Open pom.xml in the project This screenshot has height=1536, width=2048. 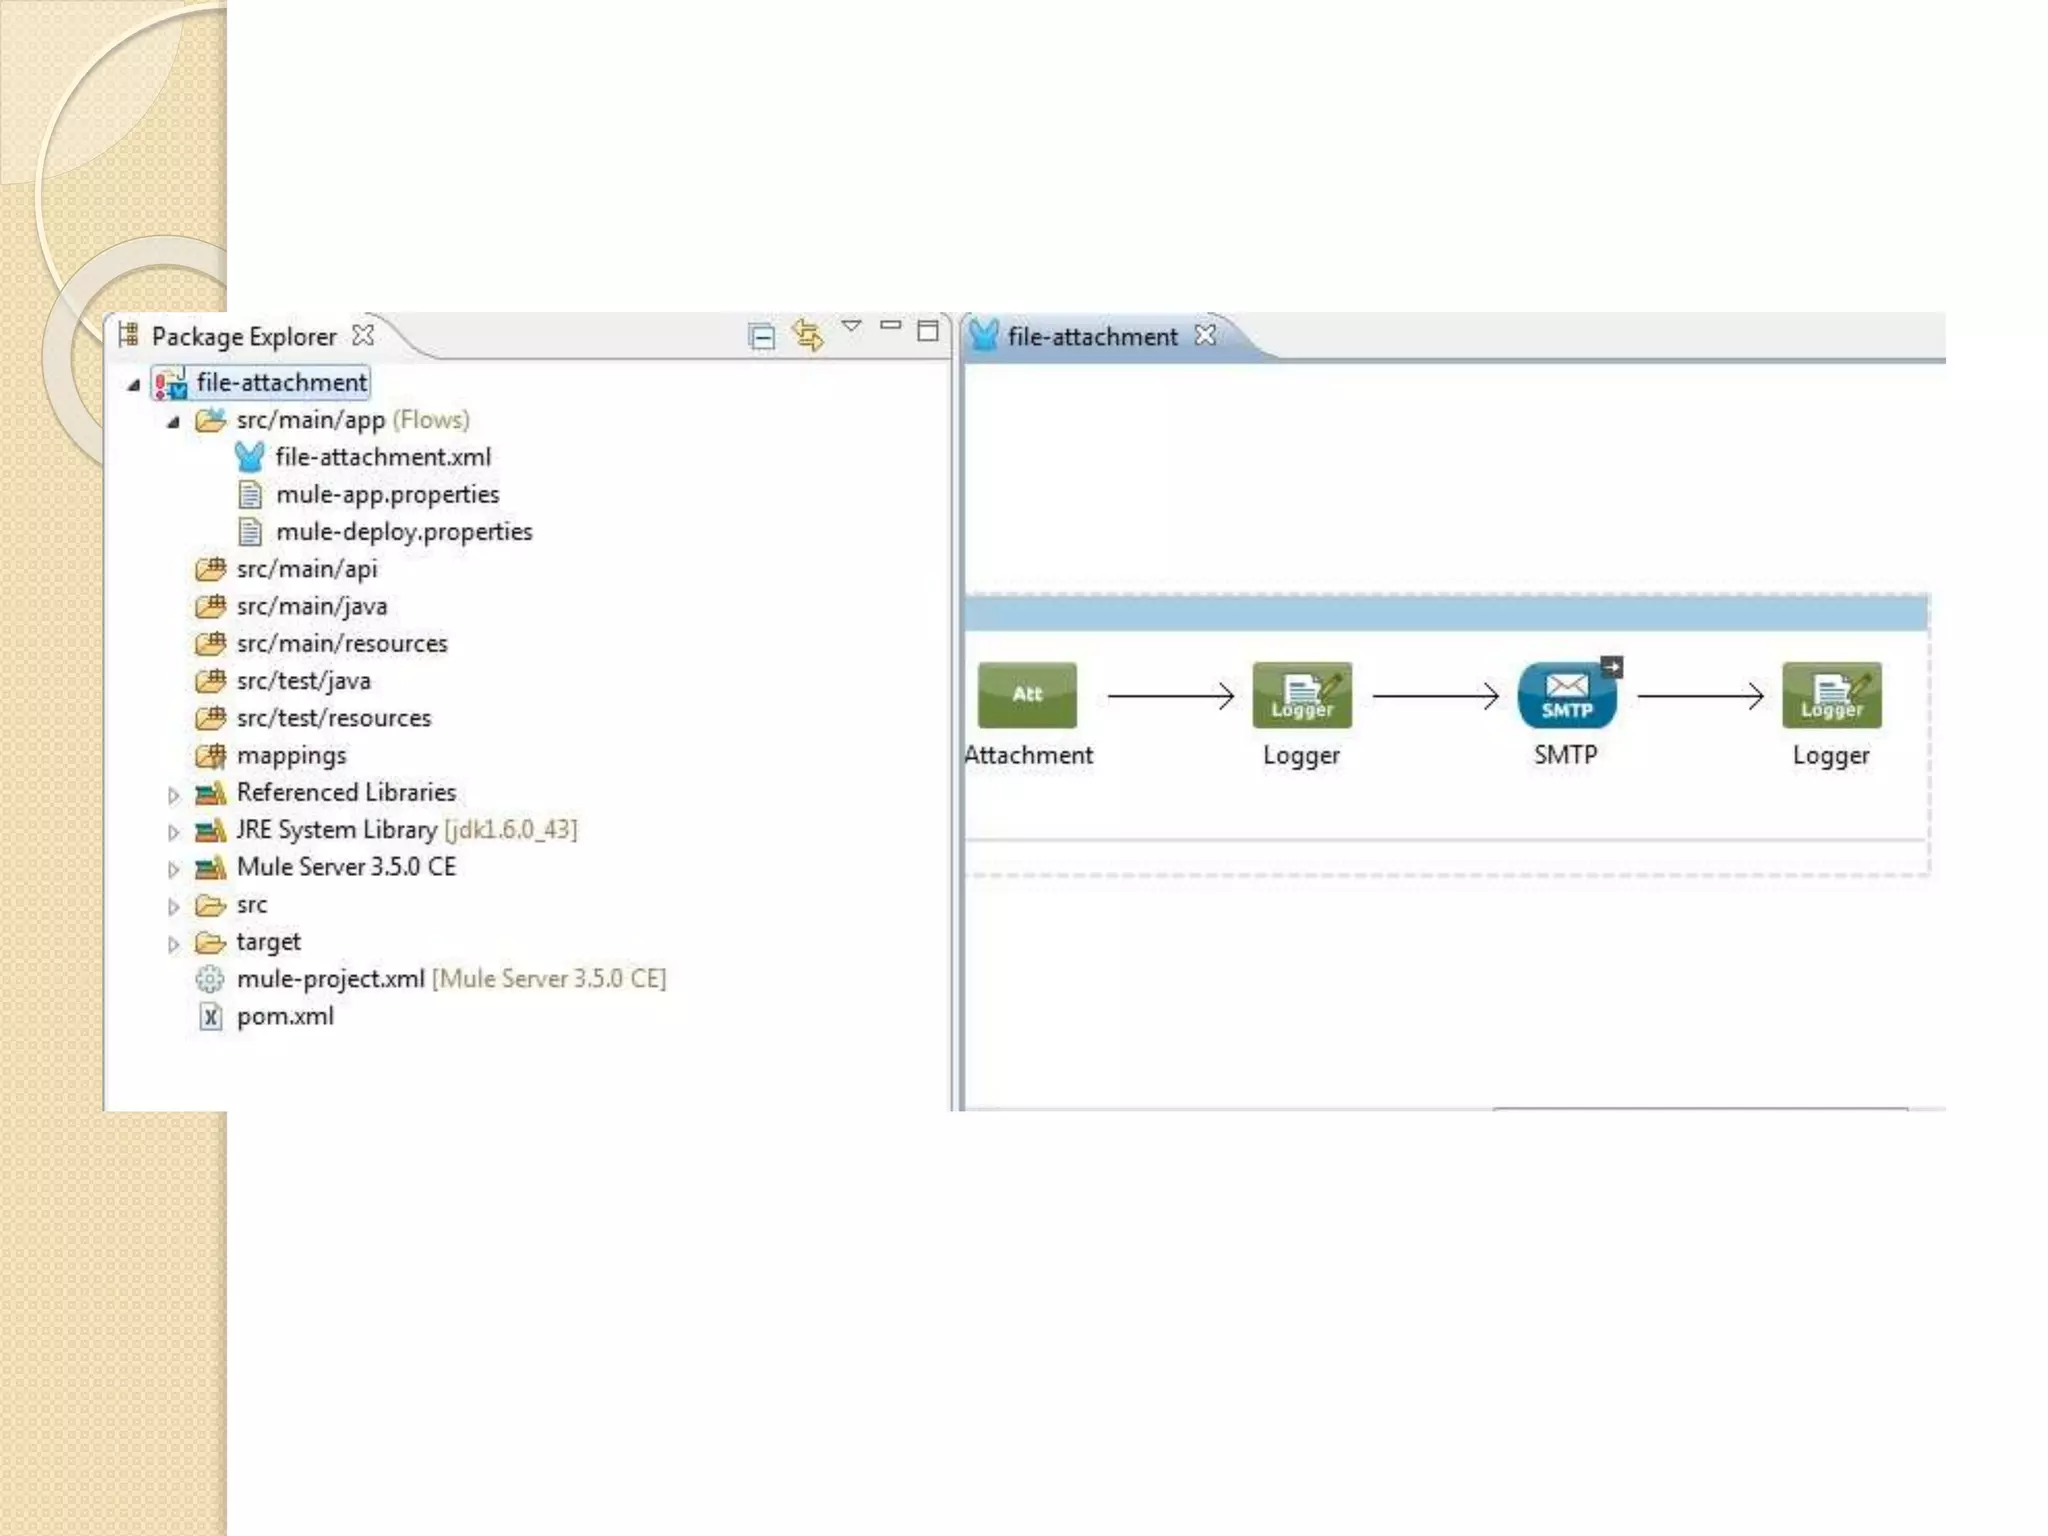[285, 1017]
